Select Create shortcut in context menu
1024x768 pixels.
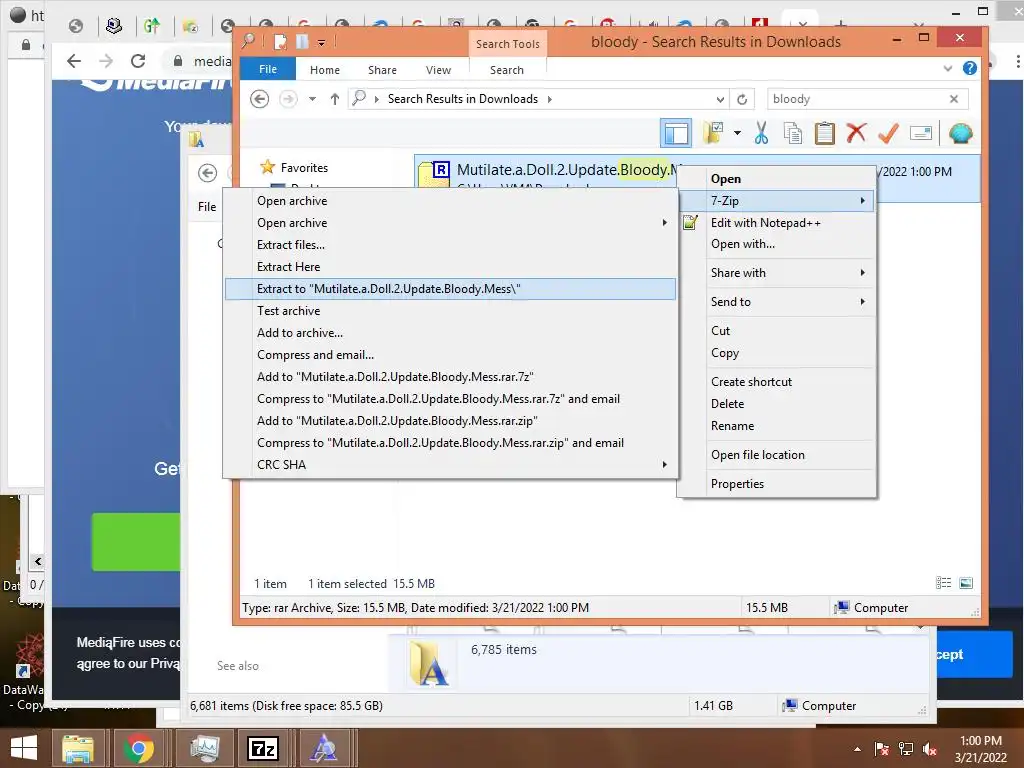click(776, 382)
